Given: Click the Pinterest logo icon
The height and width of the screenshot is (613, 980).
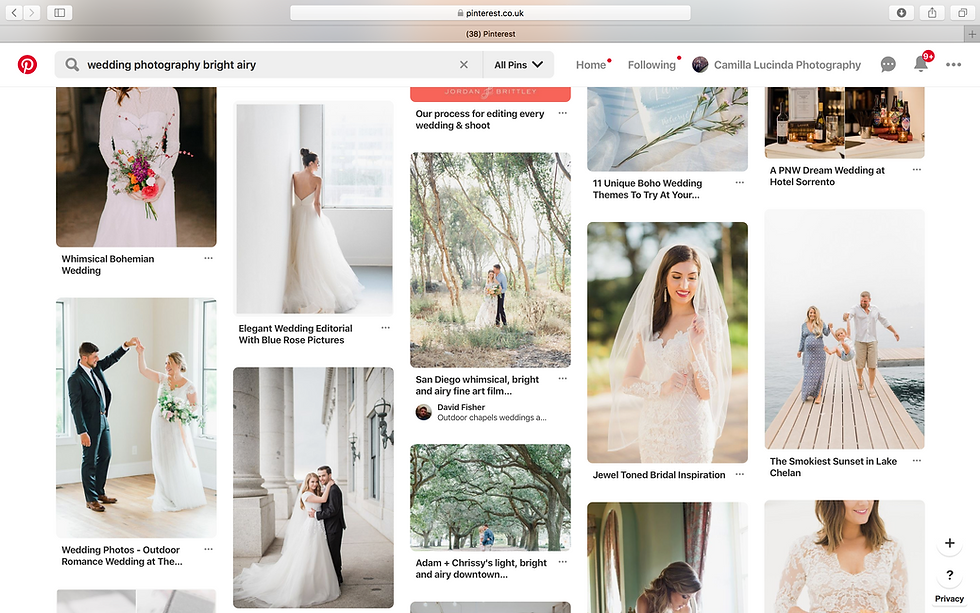Looking at the screenshot, I should pos(27,64).
